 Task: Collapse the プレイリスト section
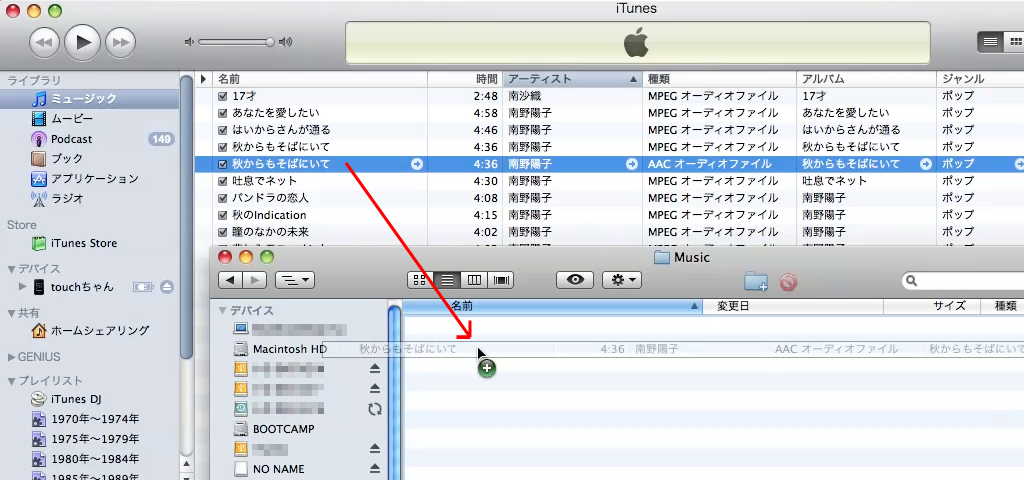[11, 381]
